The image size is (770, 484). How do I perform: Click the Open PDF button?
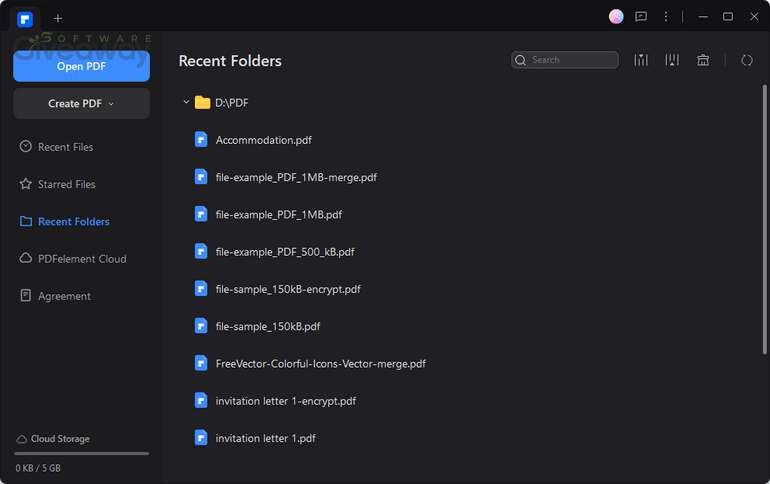[82, 66]
